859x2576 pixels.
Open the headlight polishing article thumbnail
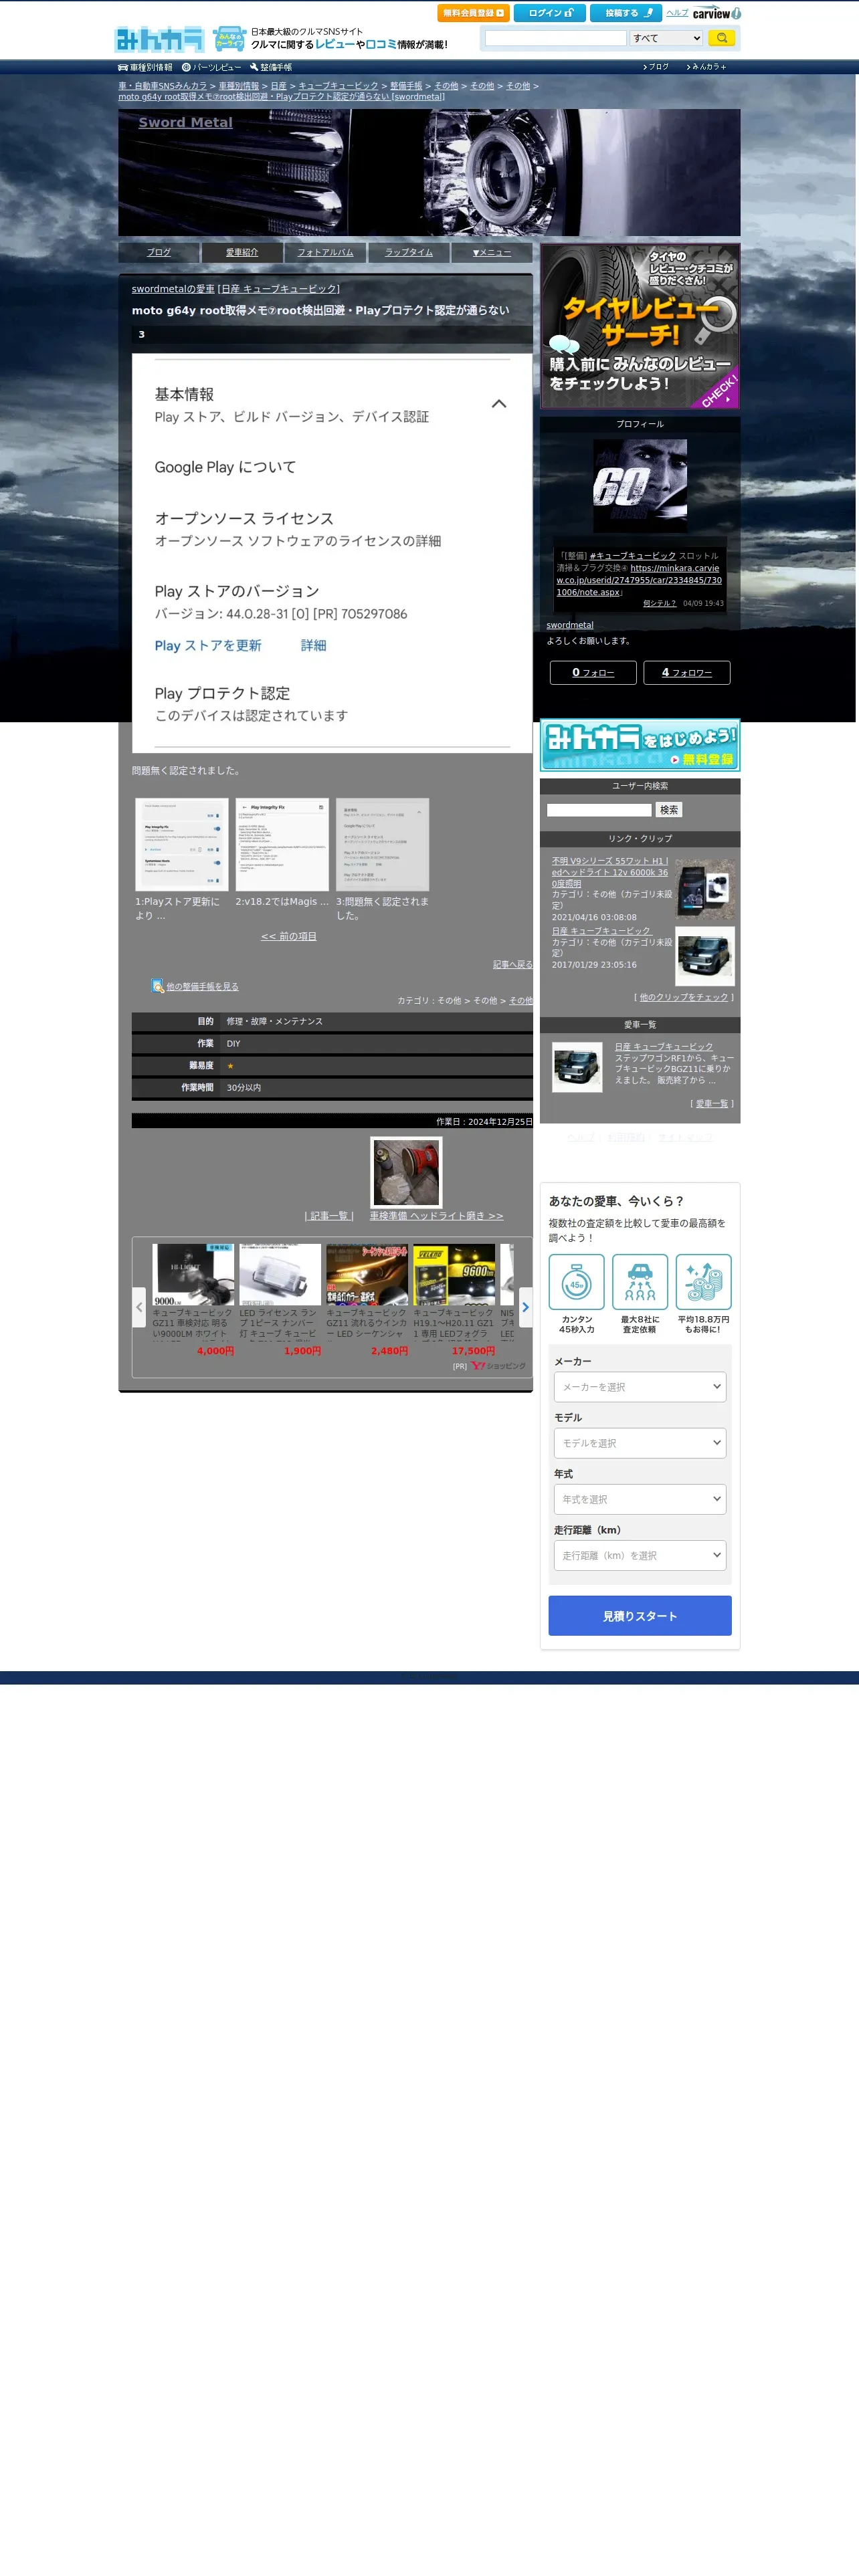tap(406, 1172)
